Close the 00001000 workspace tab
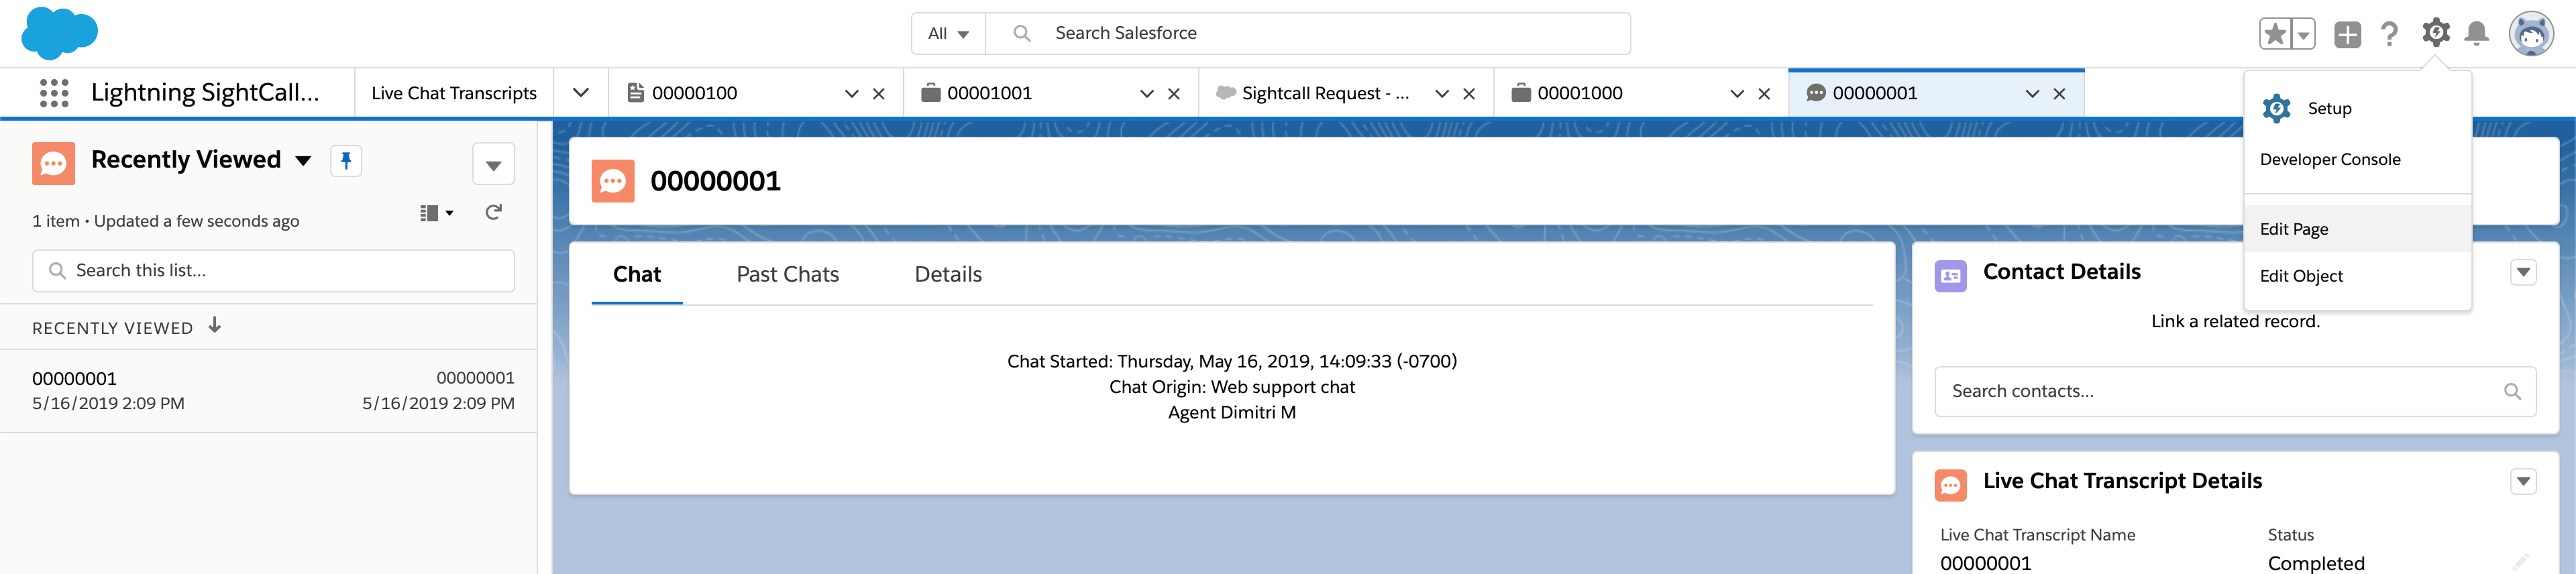2576x574 pixels. pos(1764,93)
